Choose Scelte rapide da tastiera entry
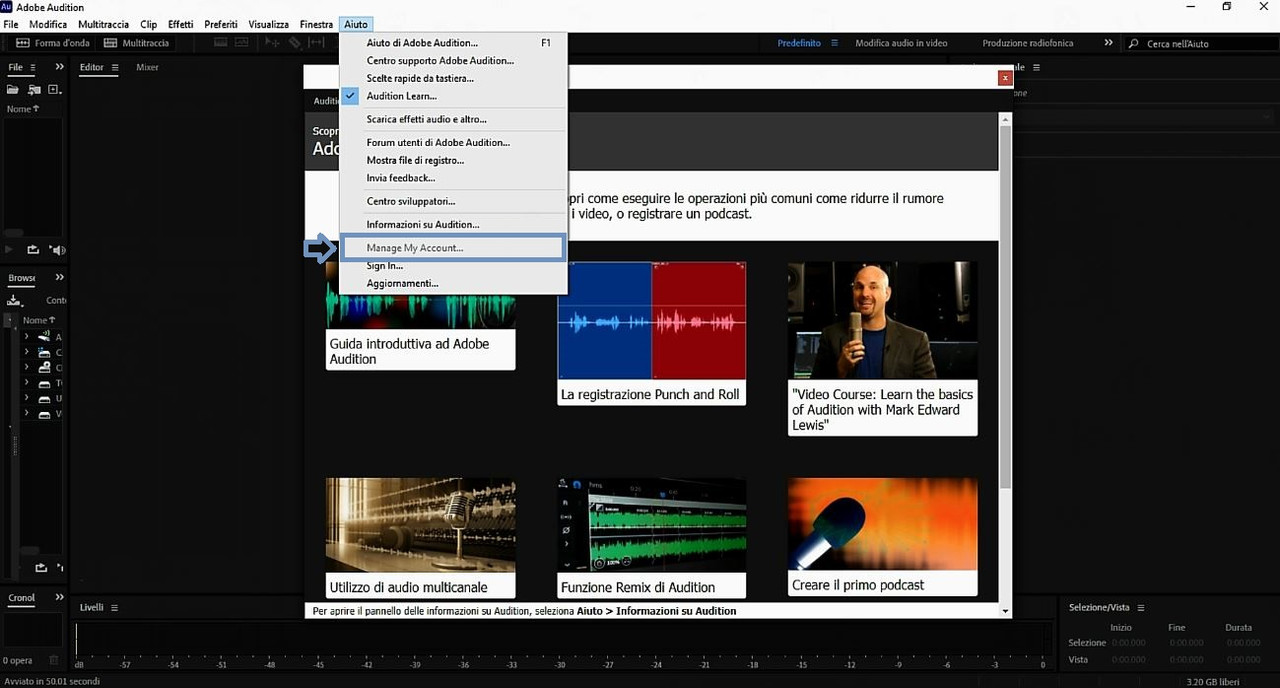The width and height of the screenshot is (1280, 688). [453, 78]
